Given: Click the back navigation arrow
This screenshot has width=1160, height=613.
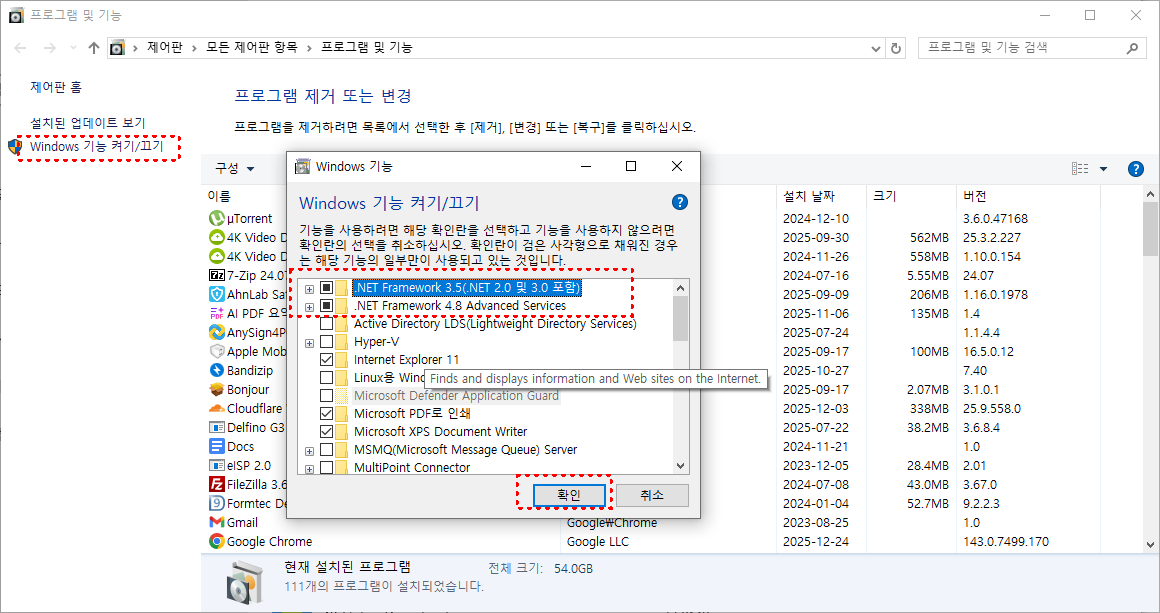Looking at the screenshot, I should tap(21, 48).
